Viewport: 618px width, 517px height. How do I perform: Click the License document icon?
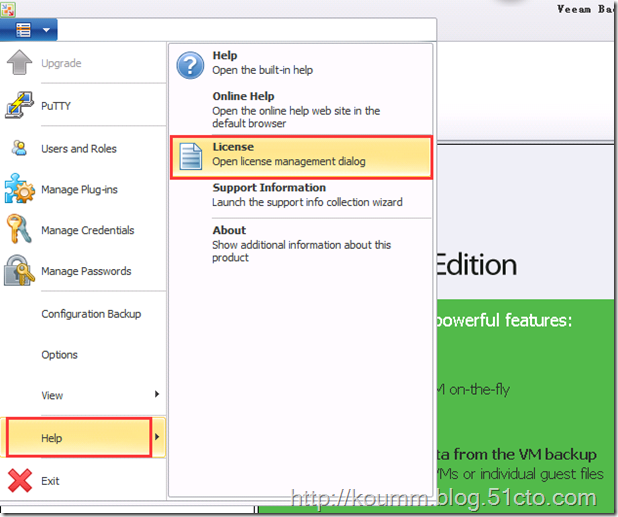coord(191,157)
